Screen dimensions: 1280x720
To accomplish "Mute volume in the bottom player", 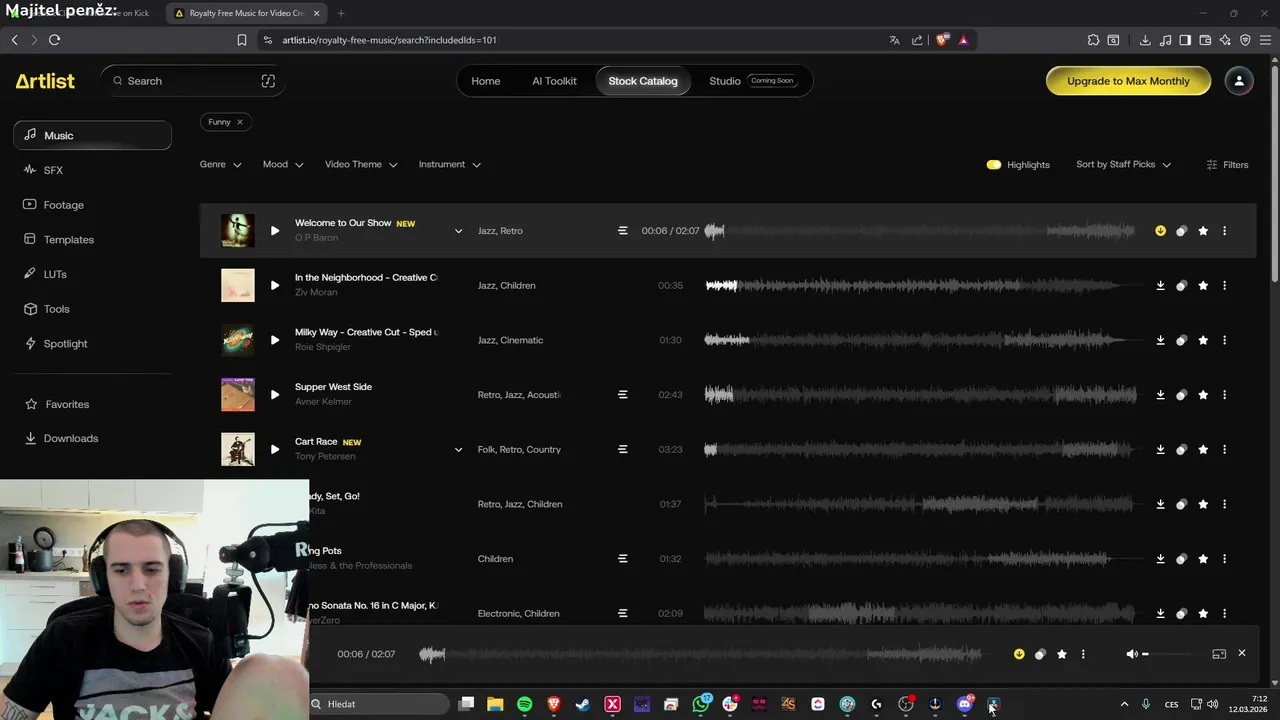I will coord(1131,654).
